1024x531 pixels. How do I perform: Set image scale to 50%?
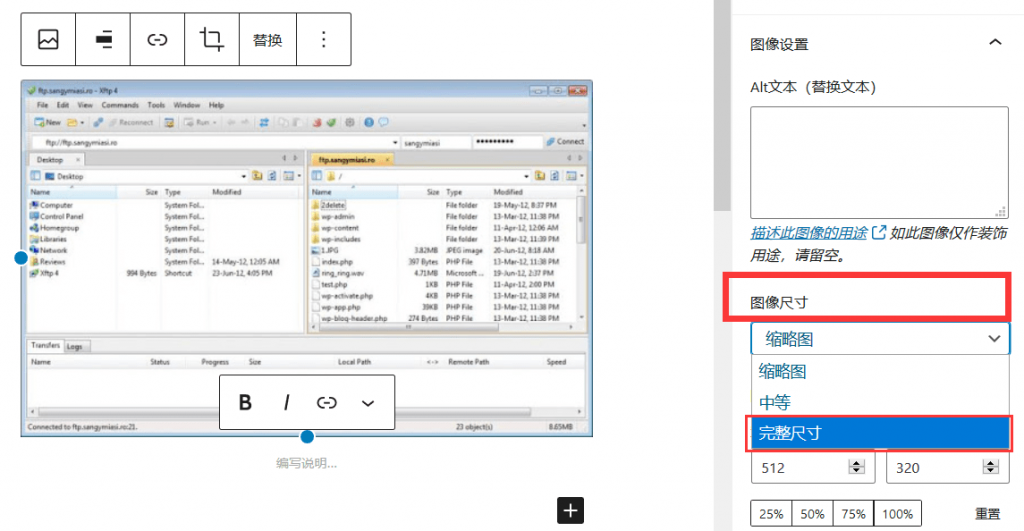[x=812, y=514]
